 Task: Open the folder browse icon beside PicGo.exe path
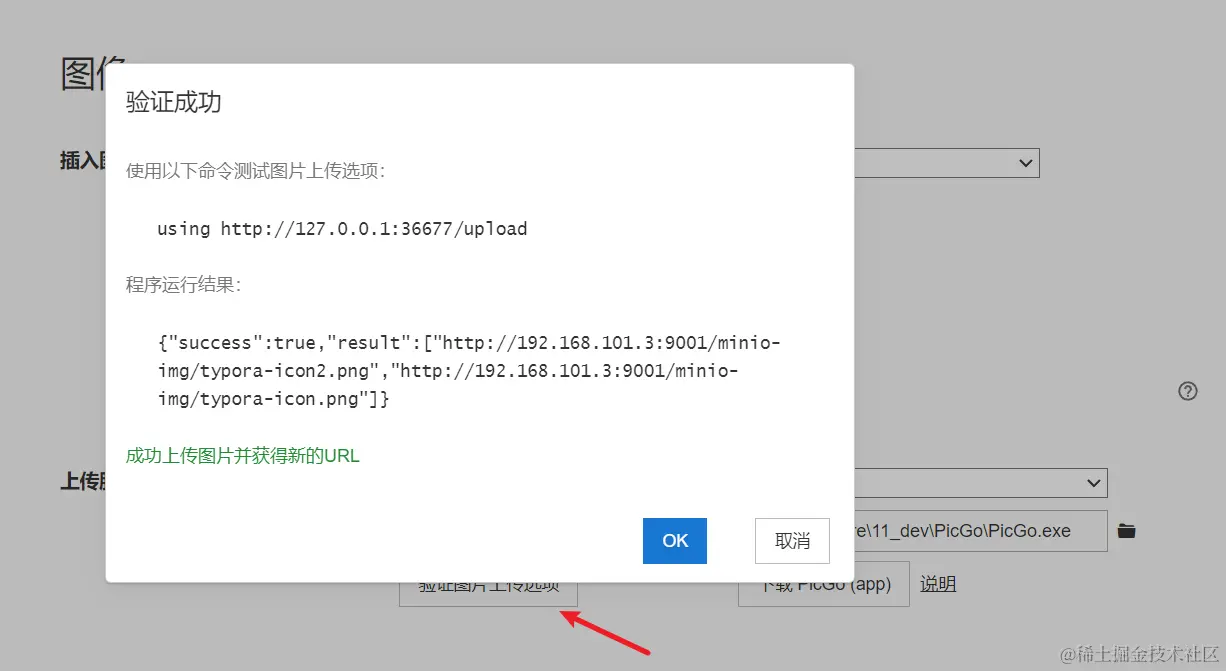tap(1127, 531)
